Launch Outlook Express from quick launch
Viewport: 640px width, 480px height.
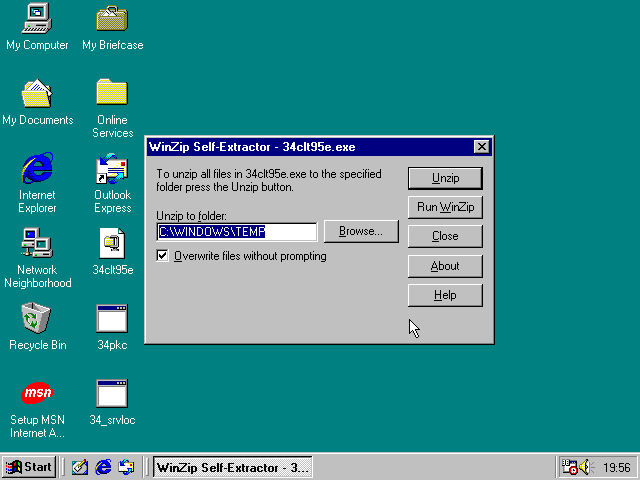click(x=126, y=467)
